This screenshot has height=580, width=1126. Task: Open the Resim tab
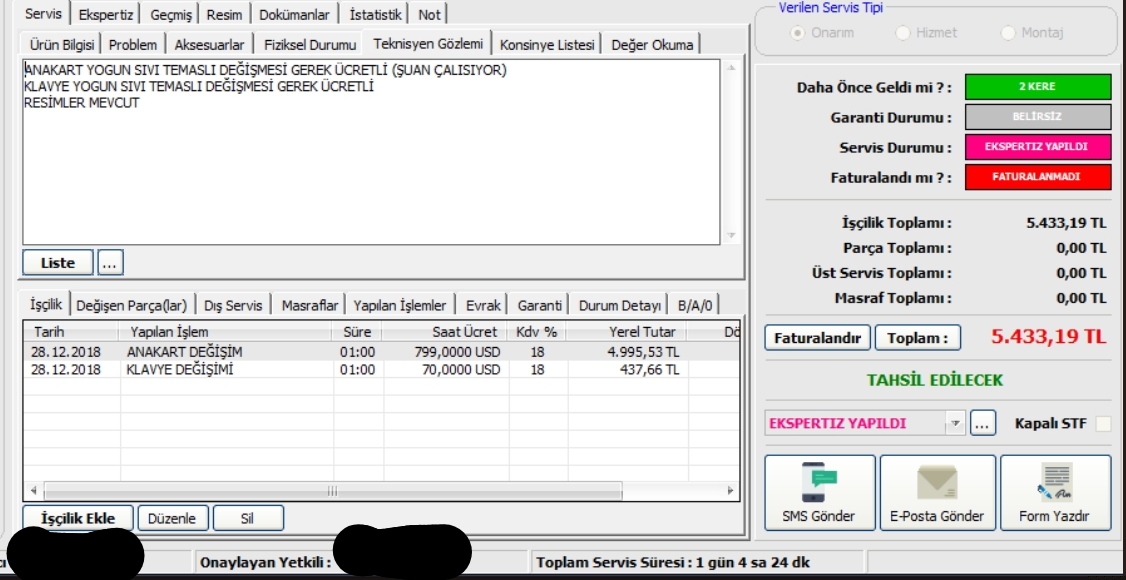tap(224, 14)
